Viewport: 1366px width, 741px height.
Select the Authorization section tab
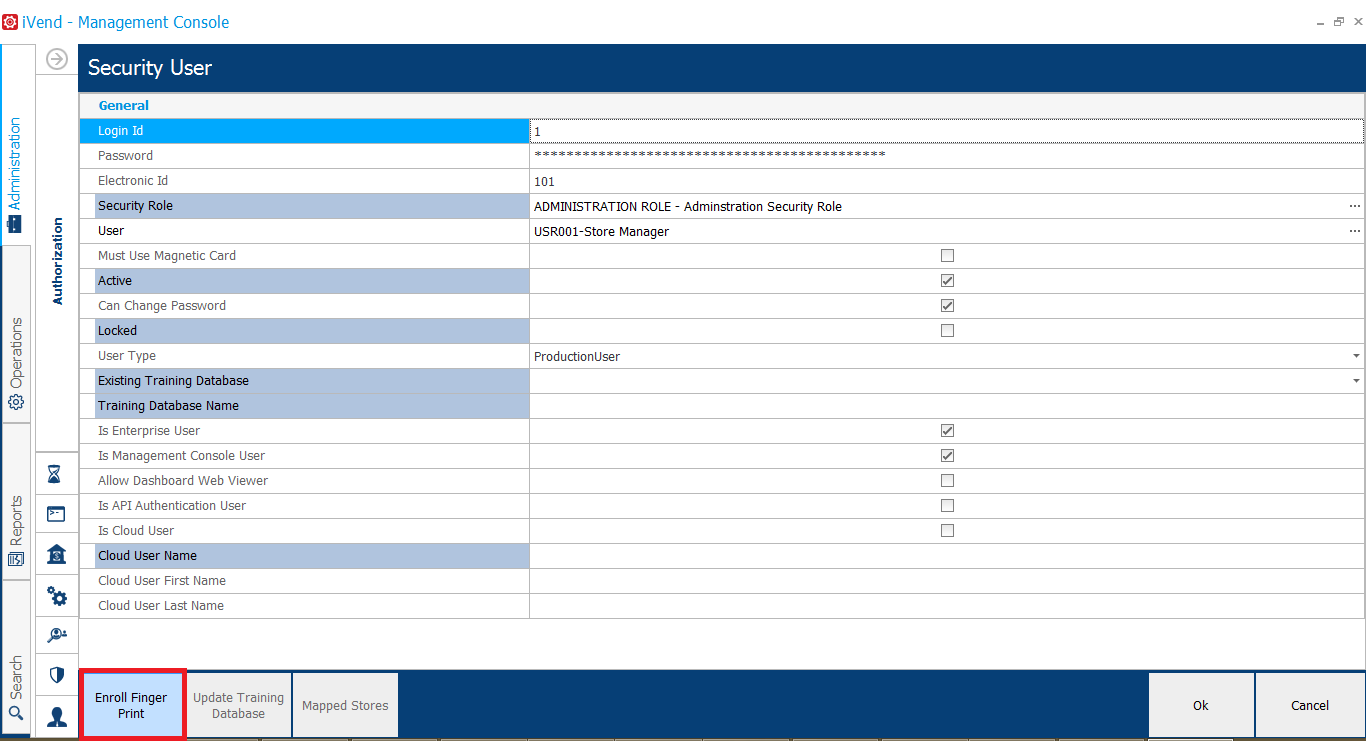pyautogui.click(x=57, y=261)
